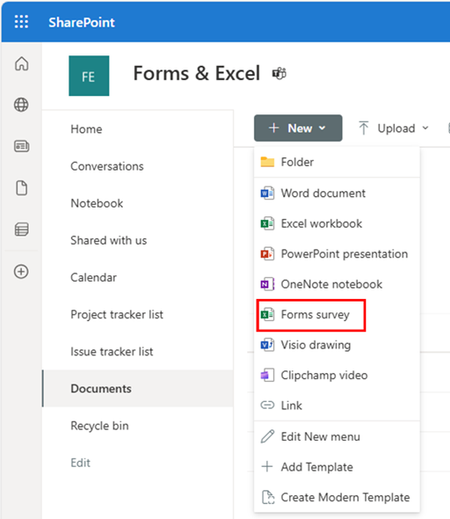The width and height of the screenshot is (450, 519).
Task: Select Clipchamp video menu entry
Action: click(x=337, y=375)
